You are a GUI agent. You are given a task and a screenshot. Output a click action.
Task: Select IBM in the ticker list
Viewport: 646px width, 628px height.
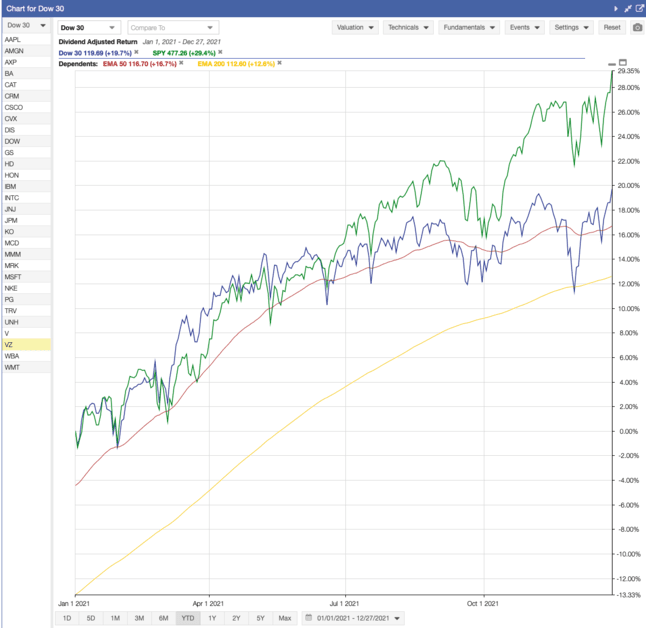pyautogui.click(x=26, y=187)
